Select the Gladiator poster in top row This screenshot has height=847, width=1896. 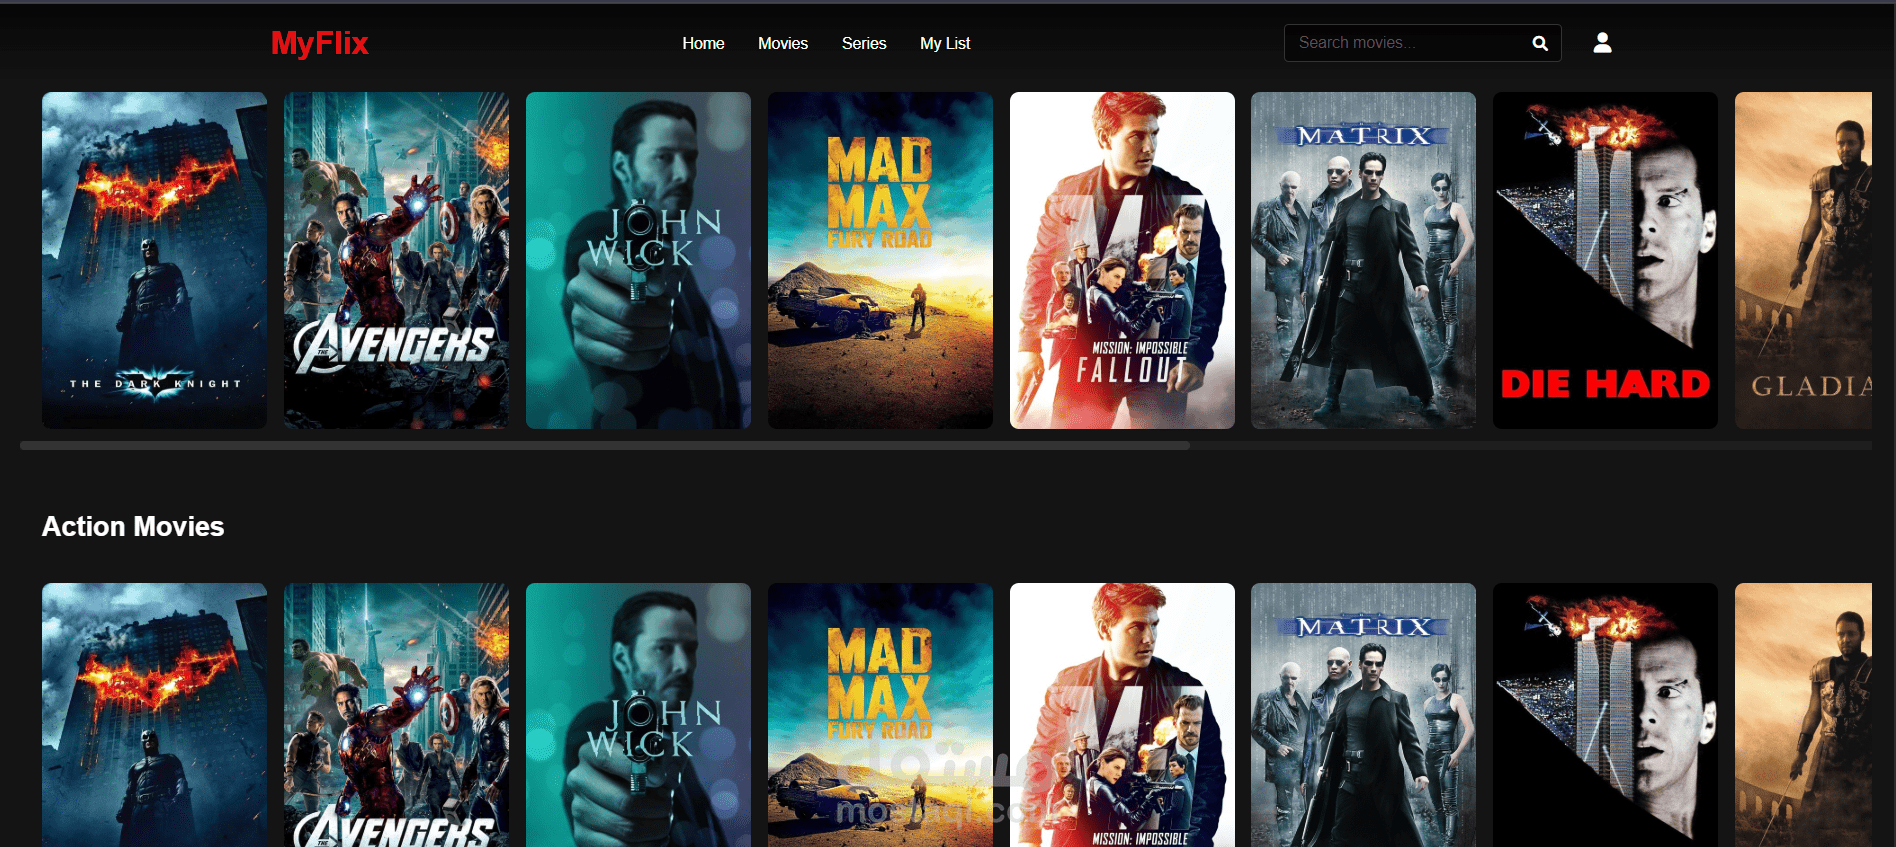pos(1803,260)
